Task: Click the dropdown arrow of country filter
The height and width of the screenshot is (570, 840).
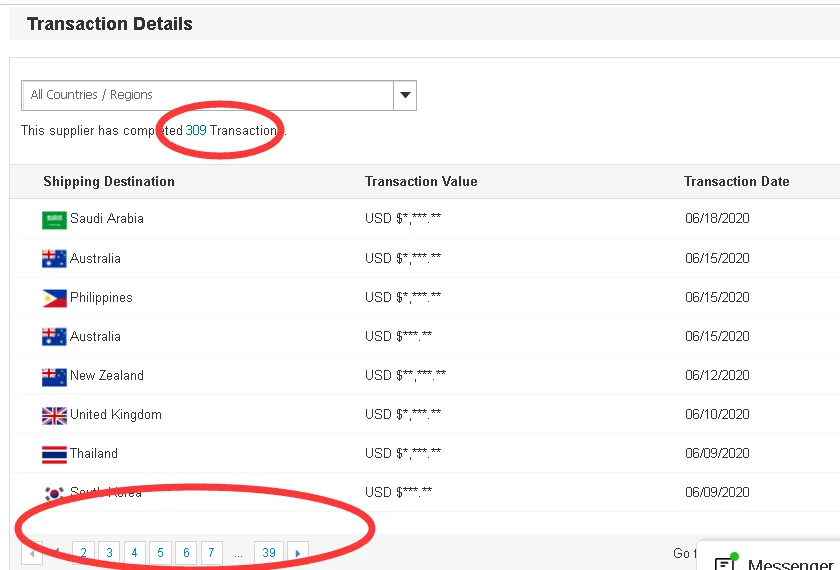Action: click(405, 95)
